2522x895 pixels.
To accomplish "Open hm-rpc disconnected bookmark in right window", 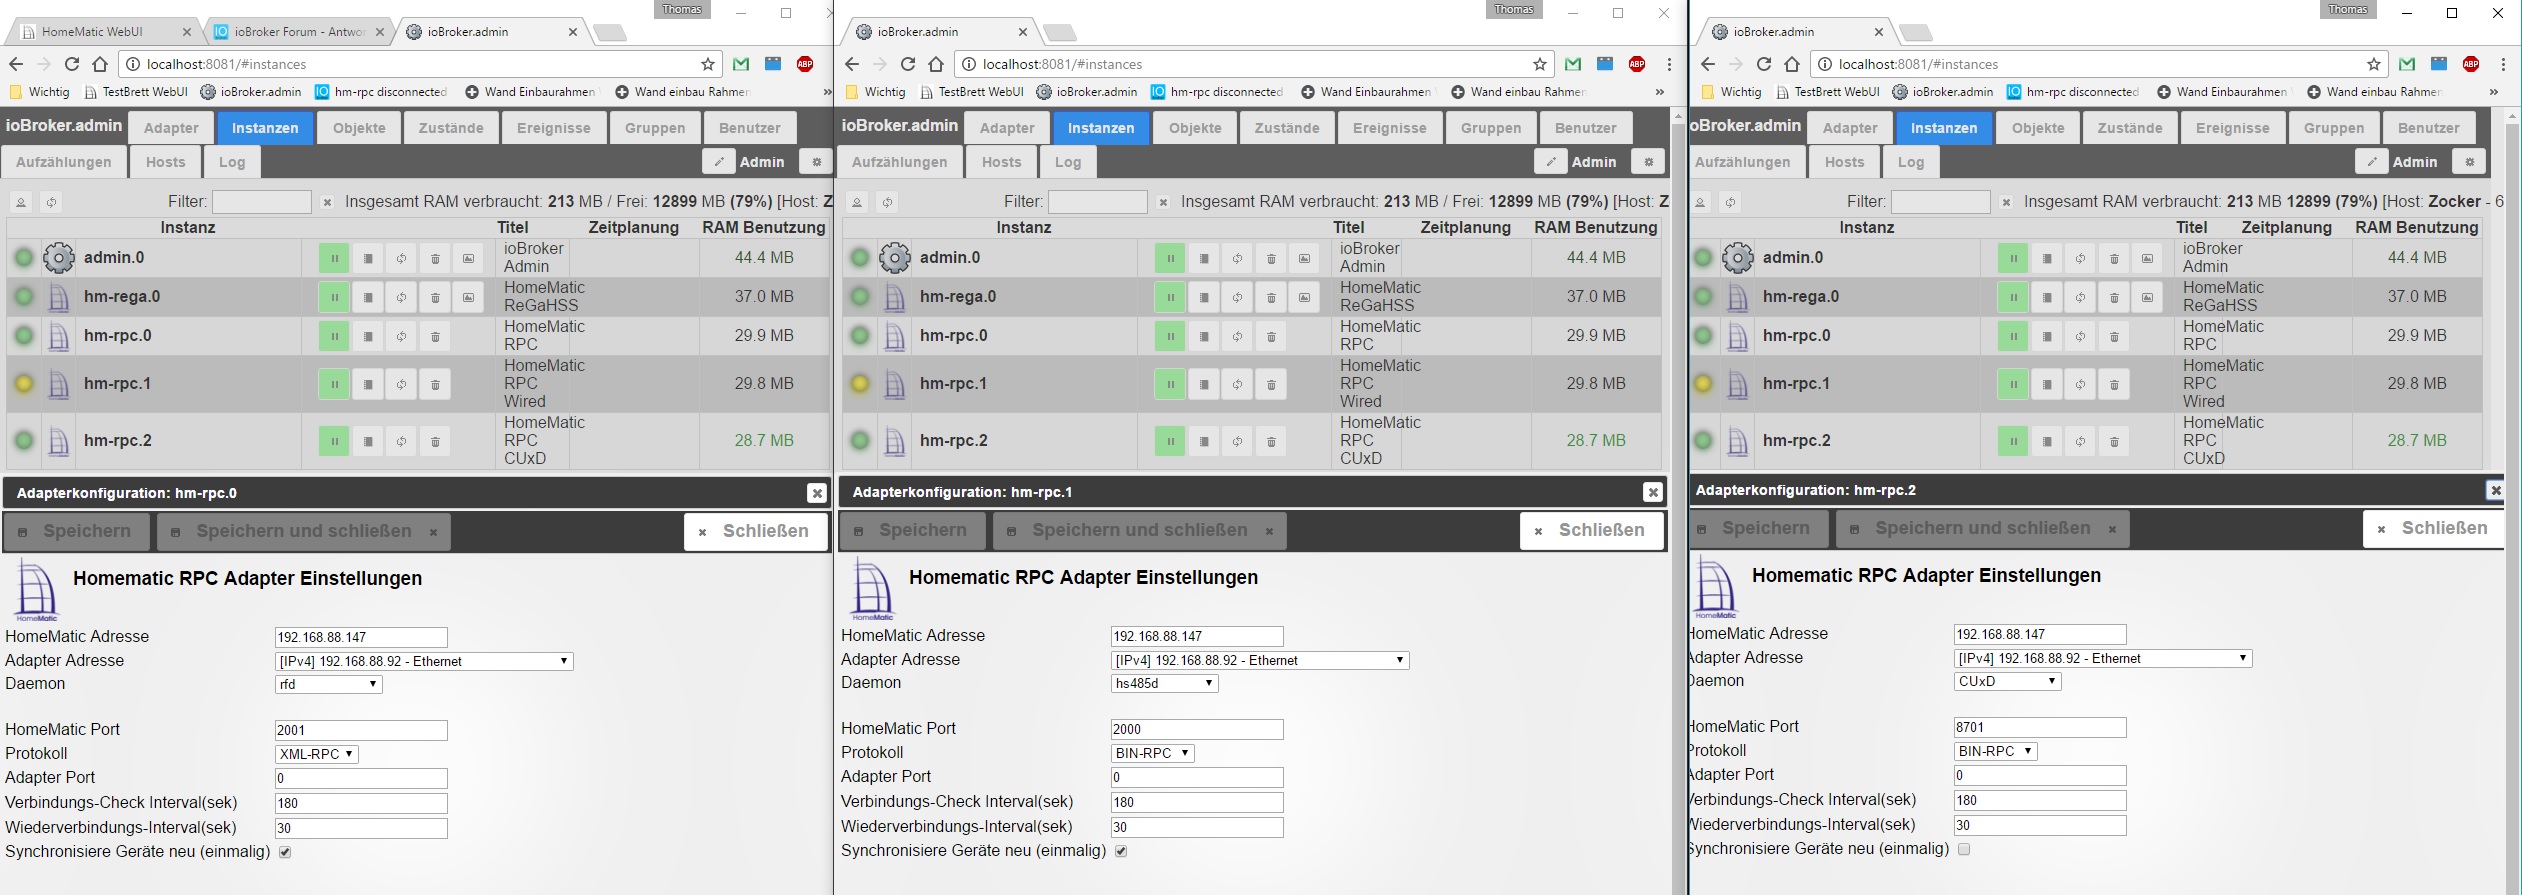I will [2073, 92].
